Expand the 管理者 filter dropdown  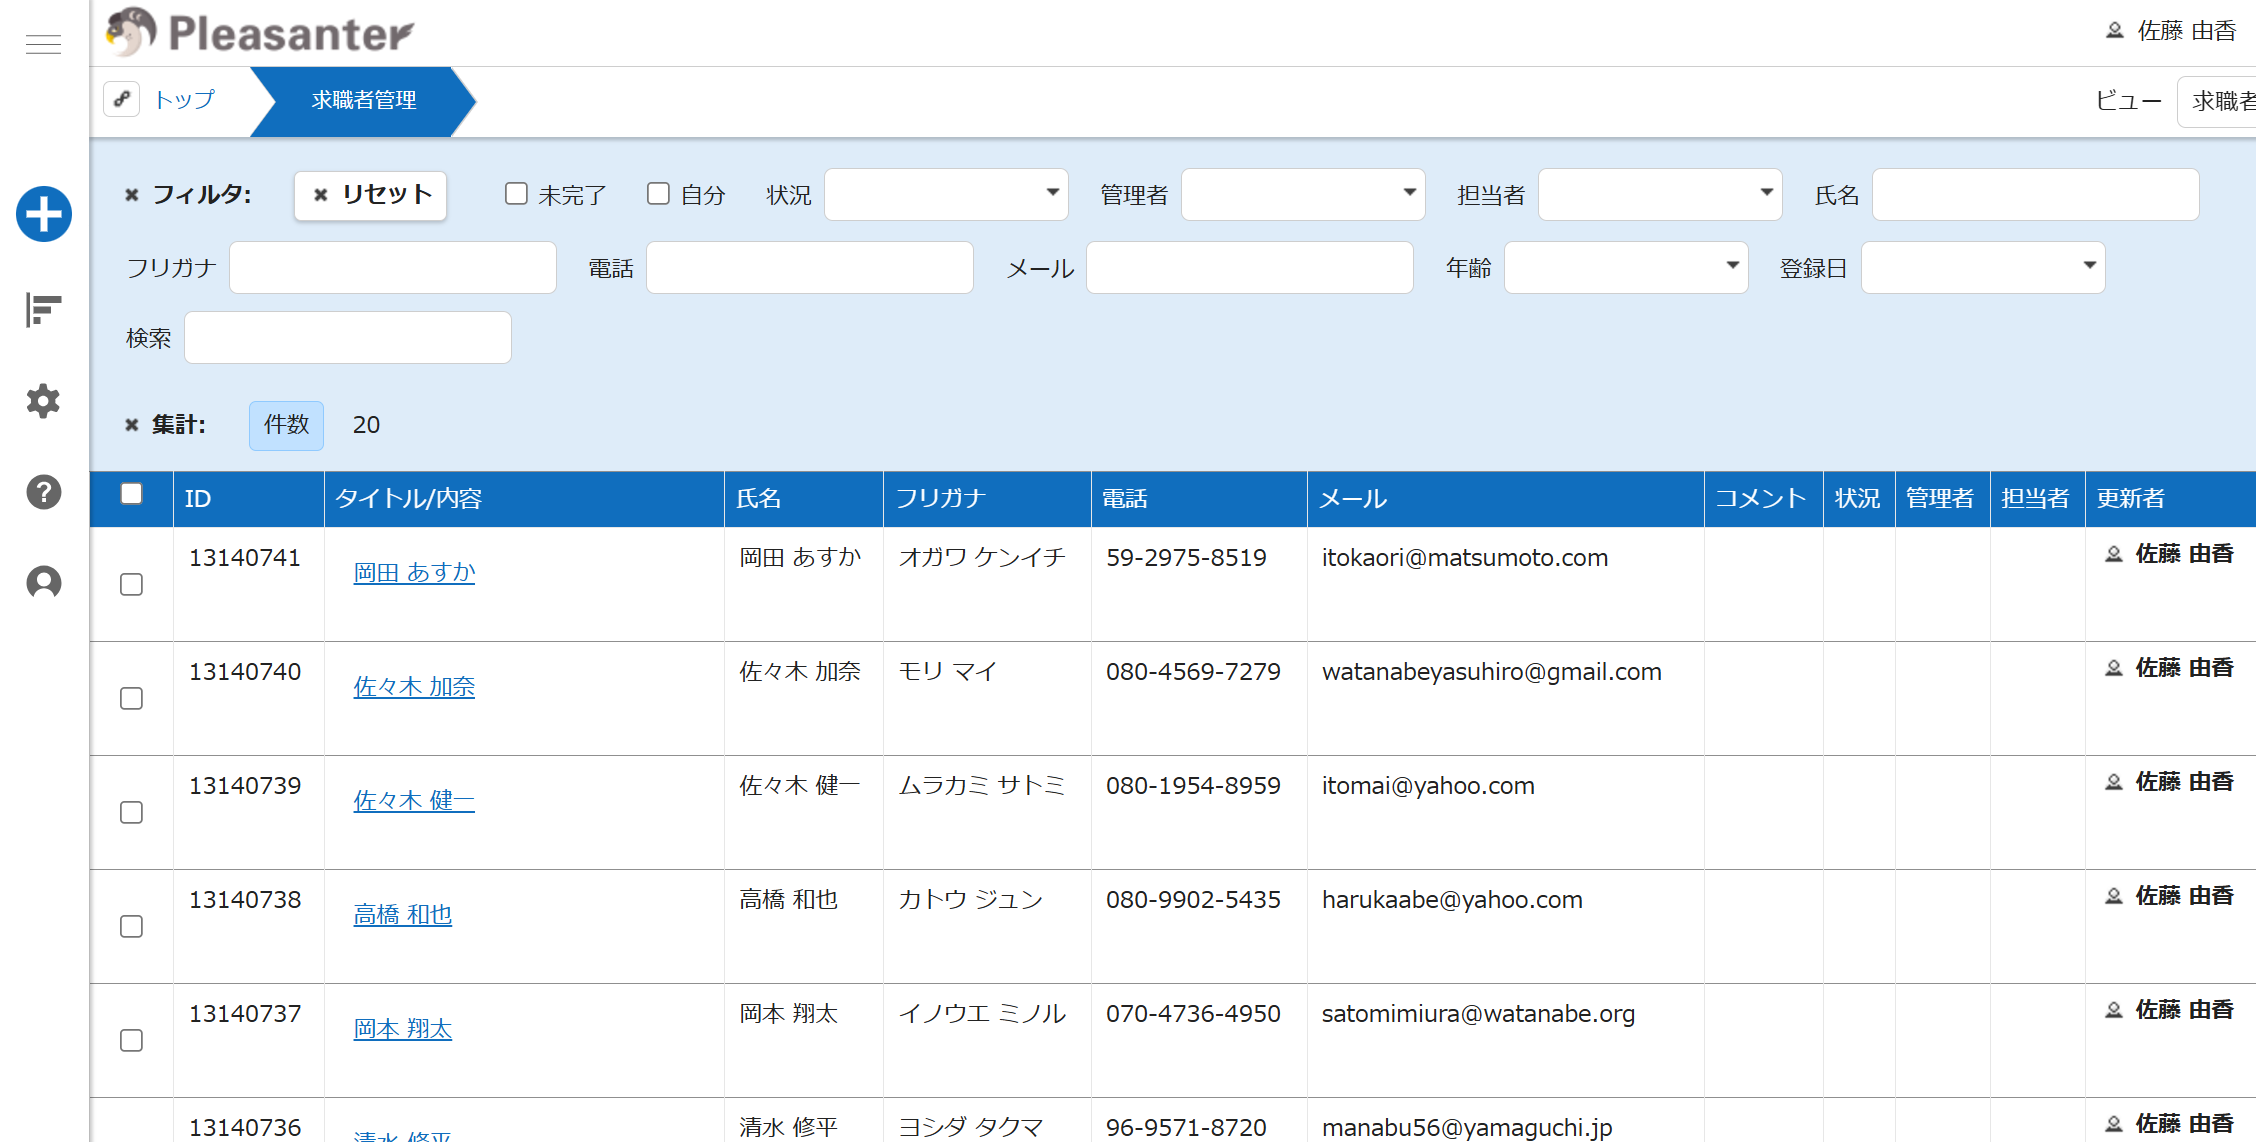1302,194
